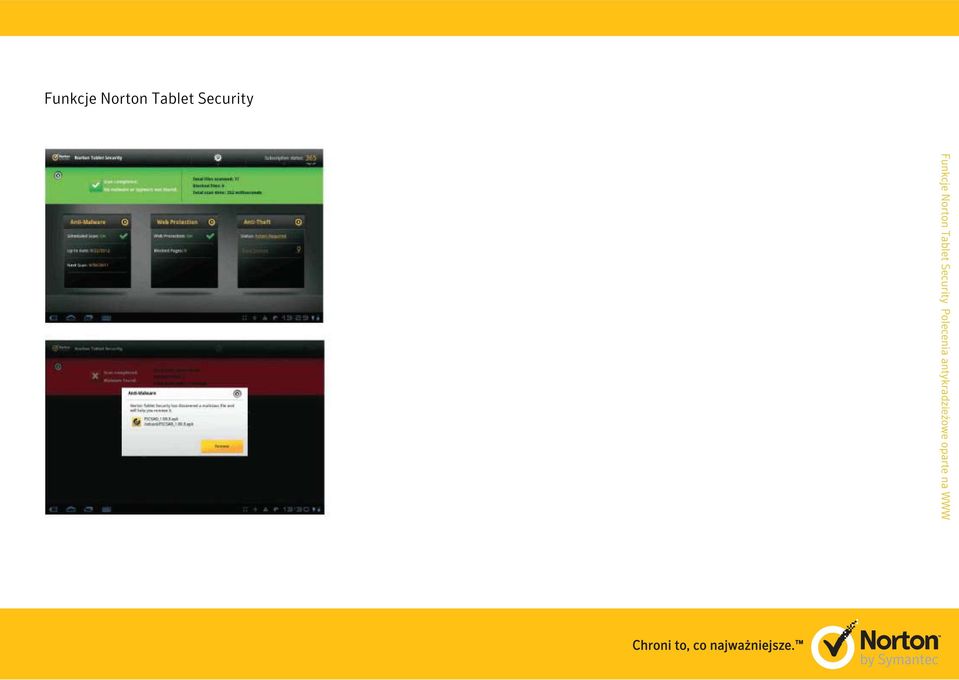The image size is (959, 680).
Task: Click the Up to date row in Anti-Malware
Action: point(97,251)
